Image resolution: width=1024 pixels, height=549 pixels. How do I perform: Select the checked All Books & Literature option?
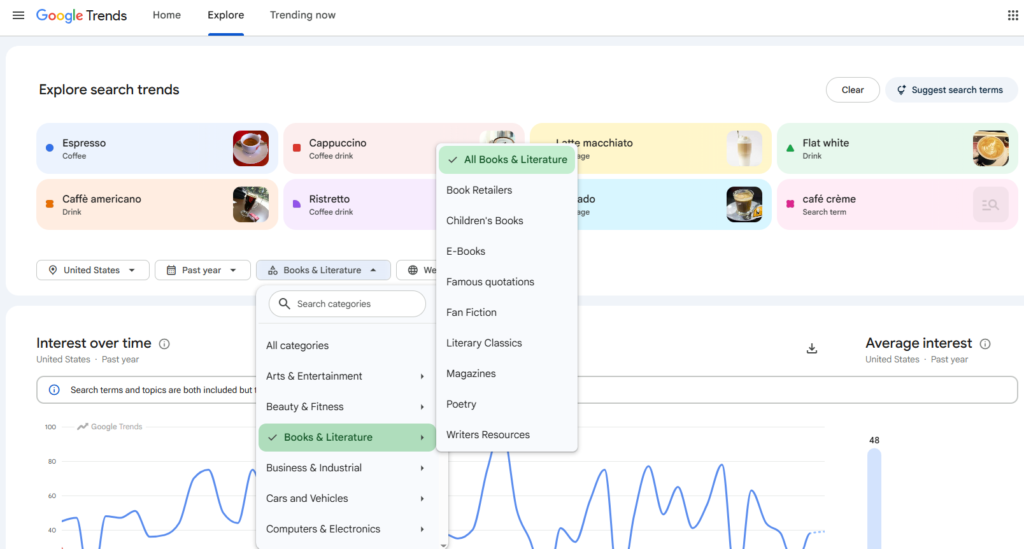pyautogui.click(x=507, y=159)
